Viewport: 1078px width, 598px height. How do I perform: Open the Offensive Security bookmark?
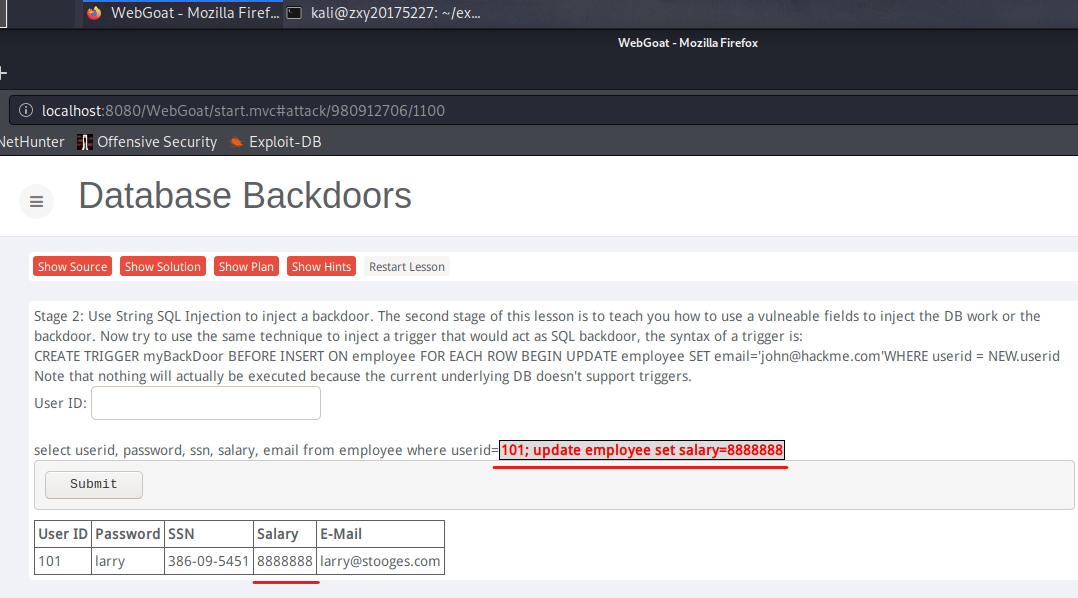point(147,142)
